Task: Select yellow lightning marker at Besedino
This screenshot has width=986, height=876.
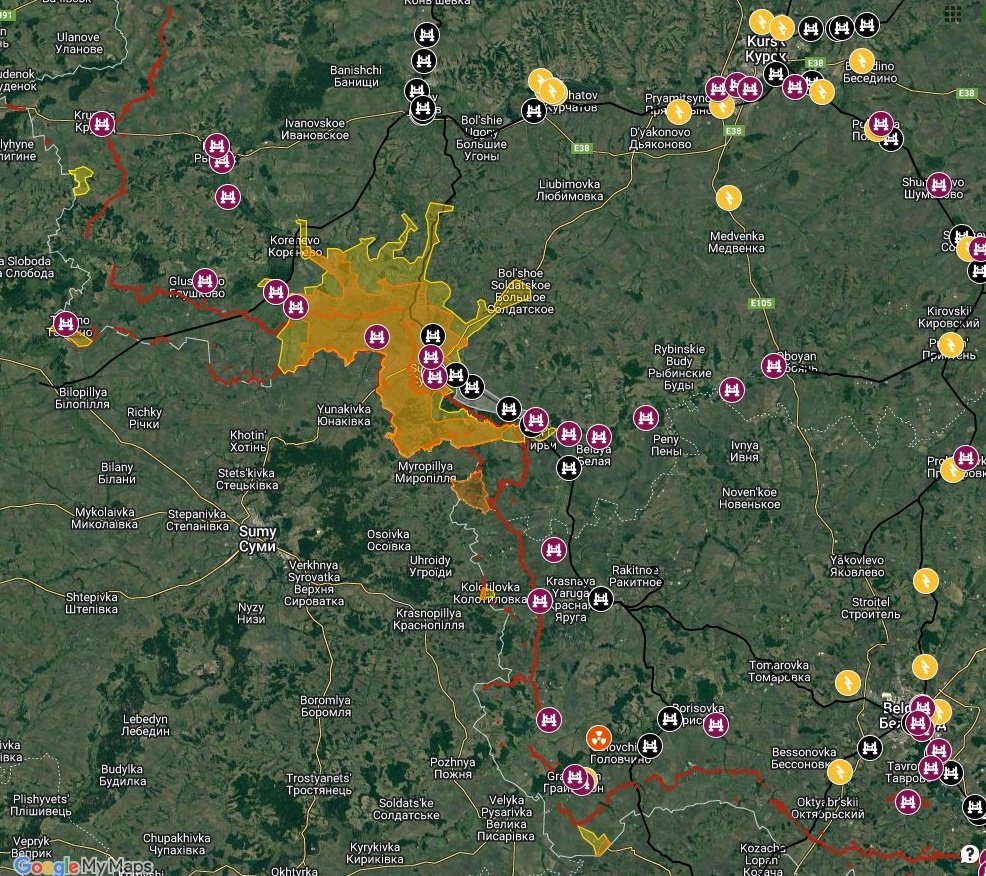Action: tap(861, 62)
